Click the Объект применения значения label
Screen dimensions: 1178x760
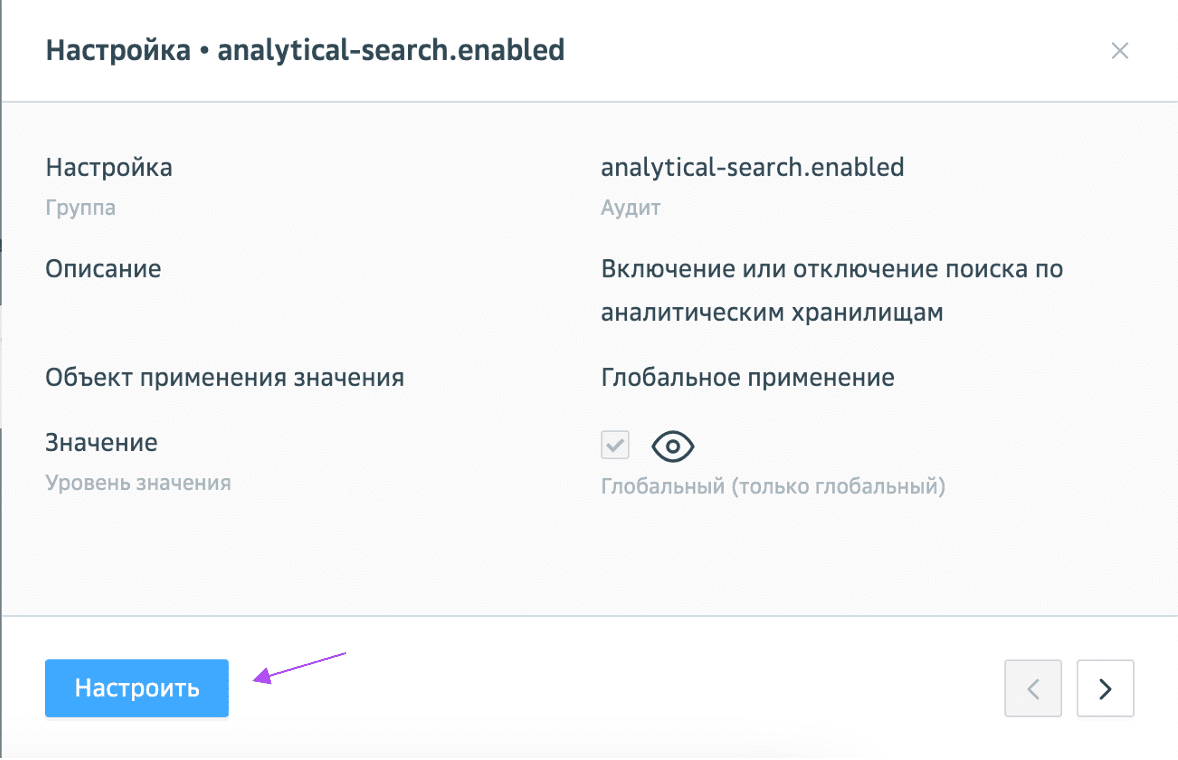pyautogui.click(x=225, y=378)
